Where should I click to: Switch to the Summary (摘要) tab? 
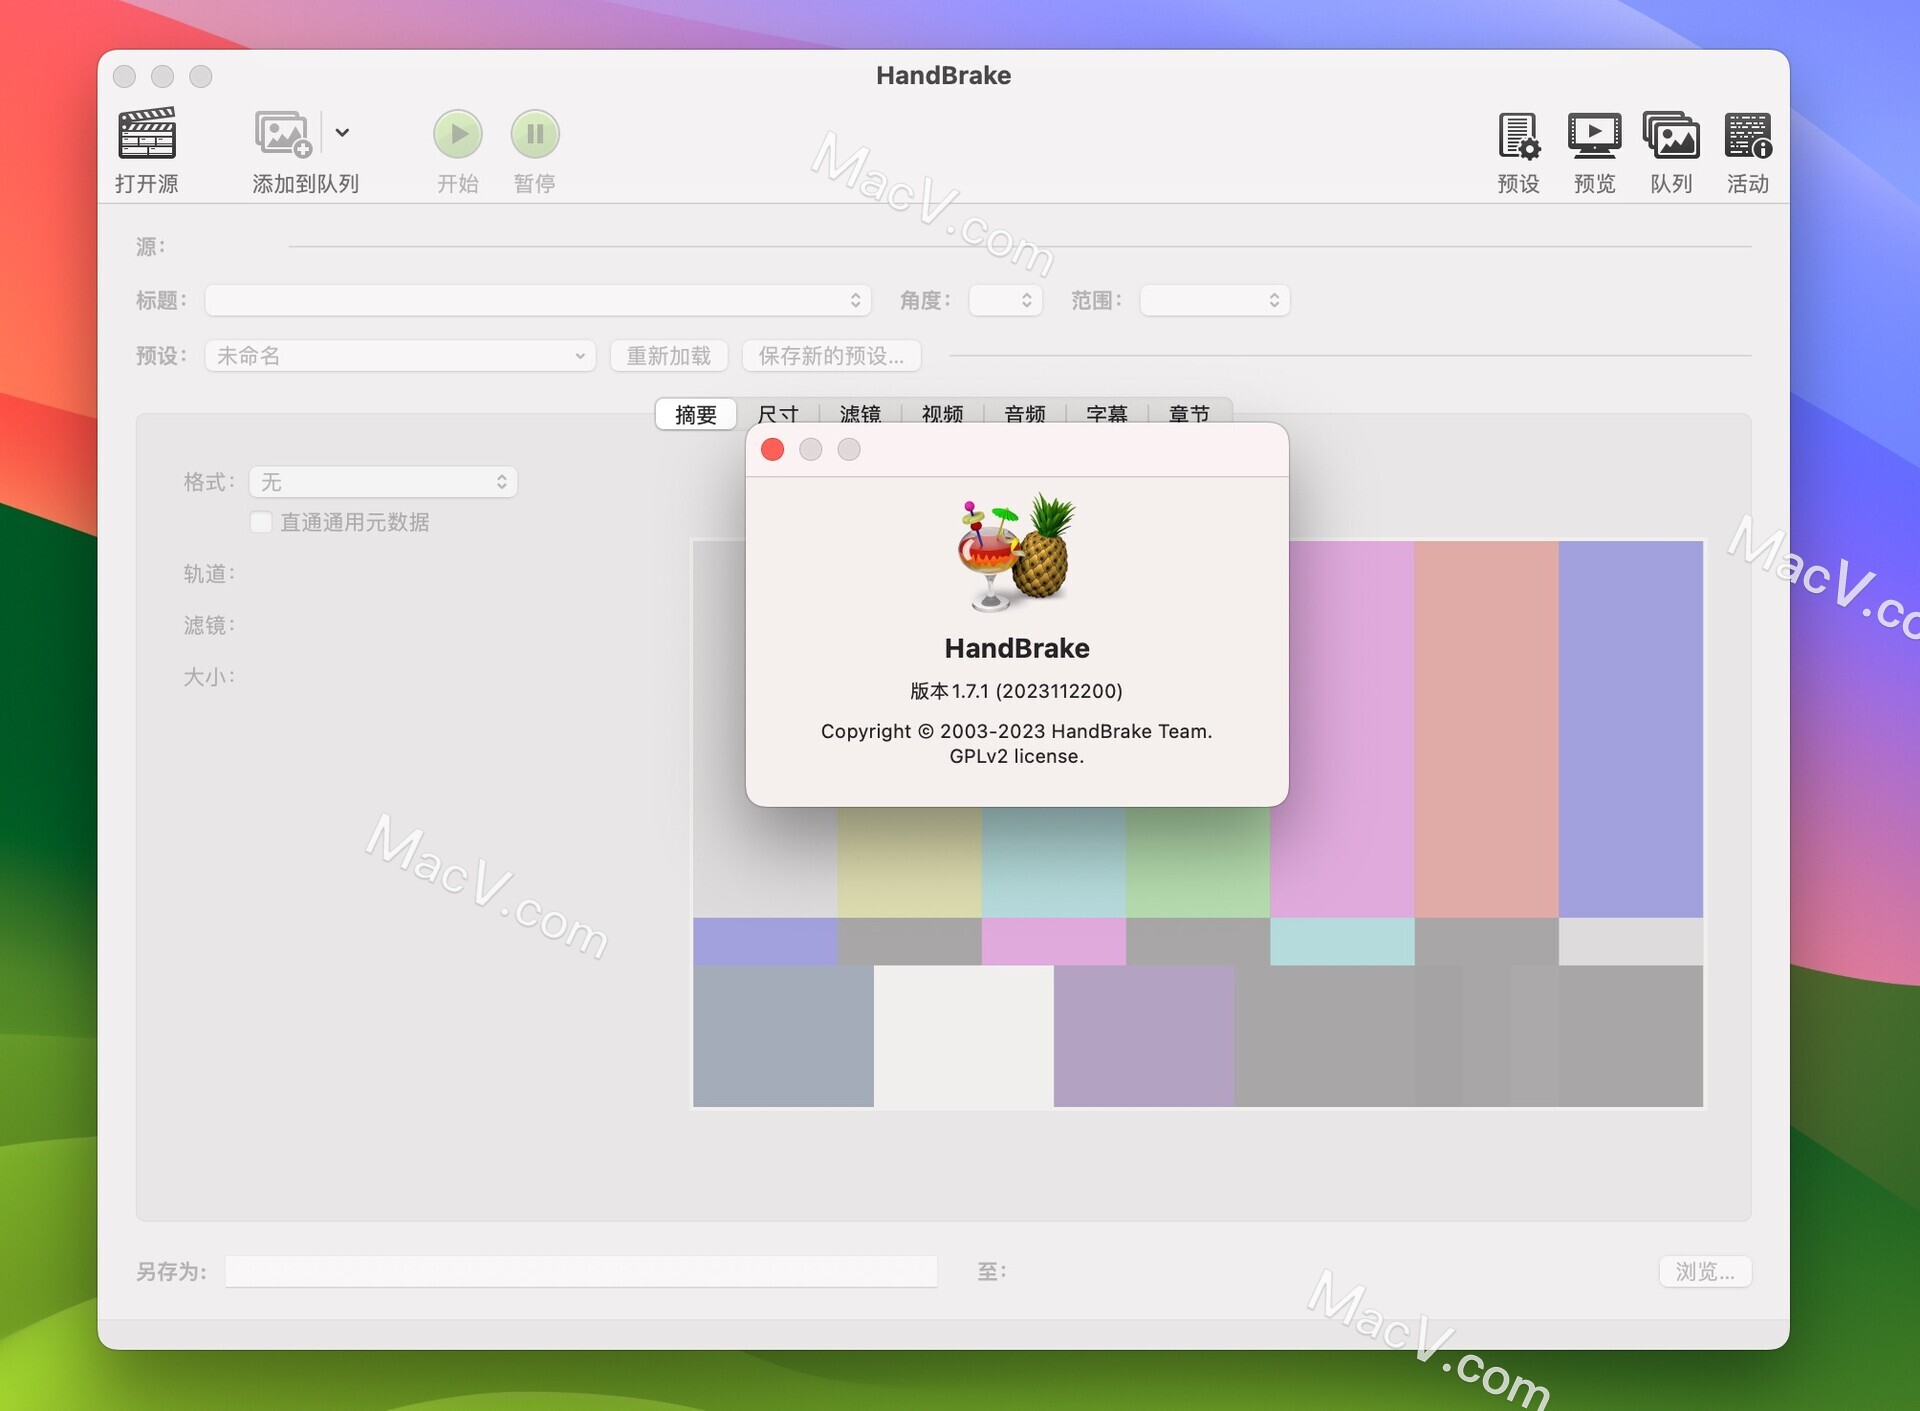[x=696, y=414]
